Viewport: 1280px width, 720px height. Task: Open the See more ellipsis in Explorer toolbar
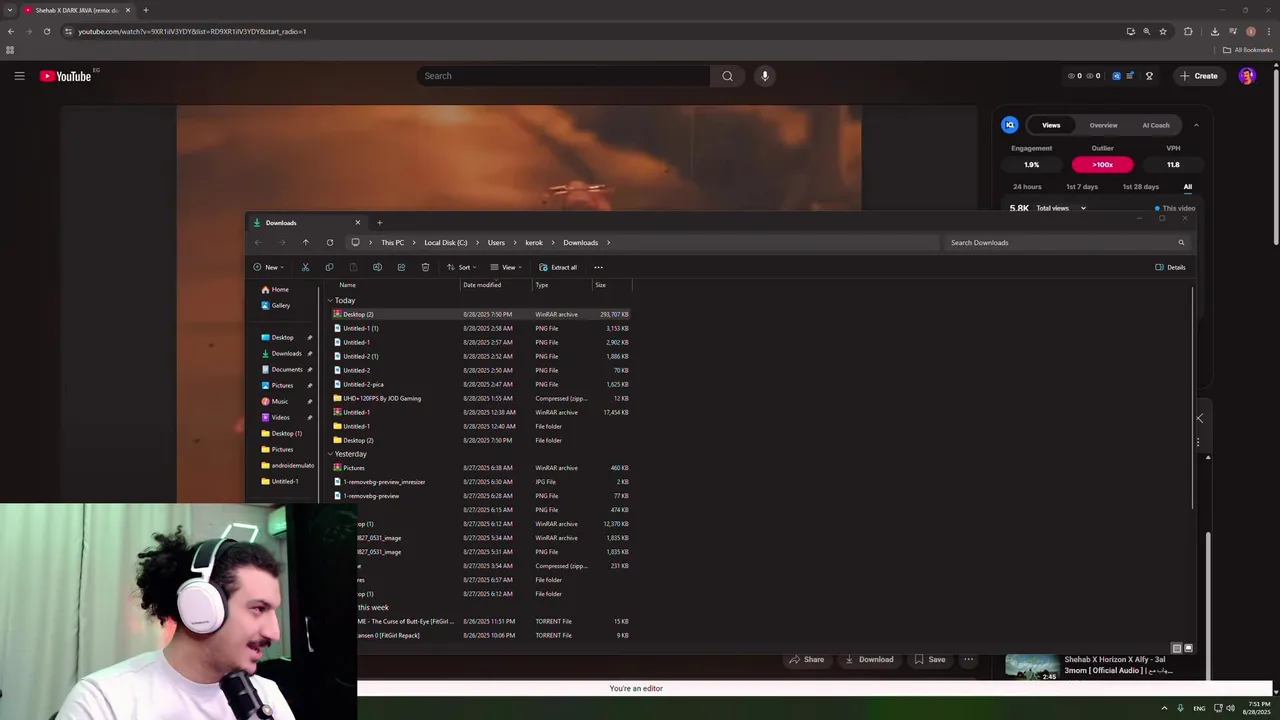[598, 267]
